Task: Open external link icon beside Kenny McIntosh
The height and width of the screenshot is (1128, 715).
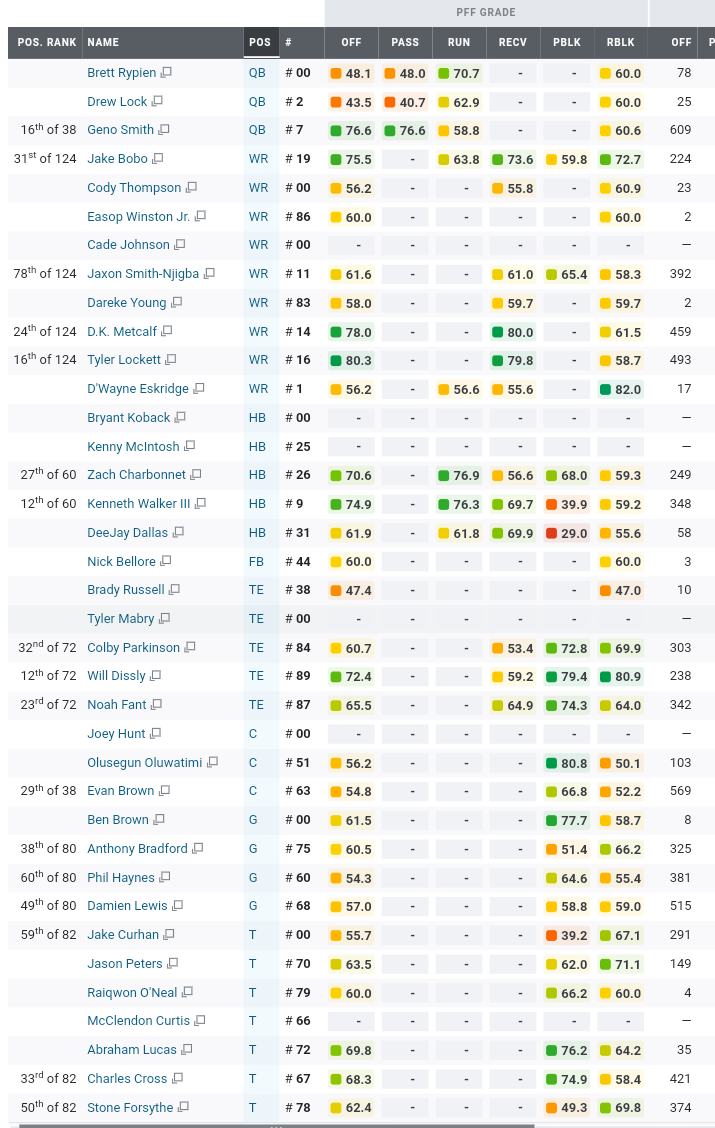Action: click(190, 447)
